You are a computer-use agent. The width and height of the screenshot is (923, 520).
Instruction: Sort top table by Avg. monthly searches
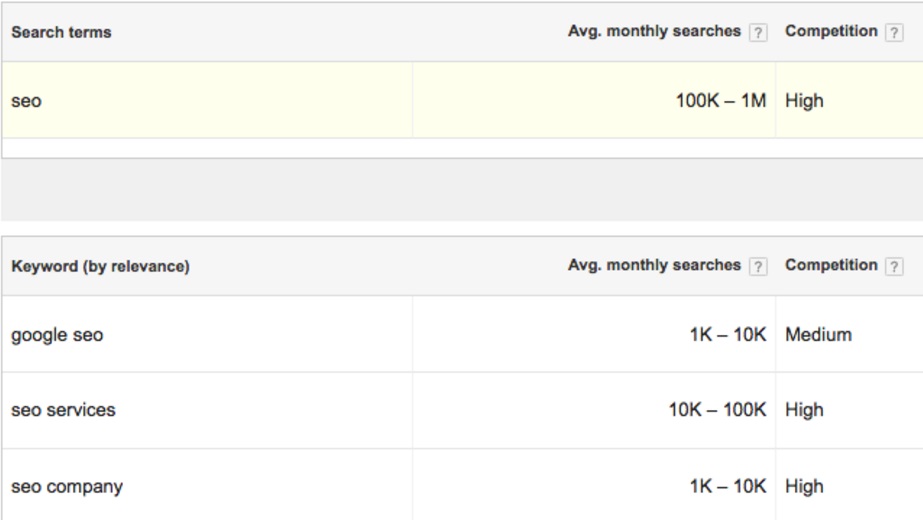(x=654, y=31)
